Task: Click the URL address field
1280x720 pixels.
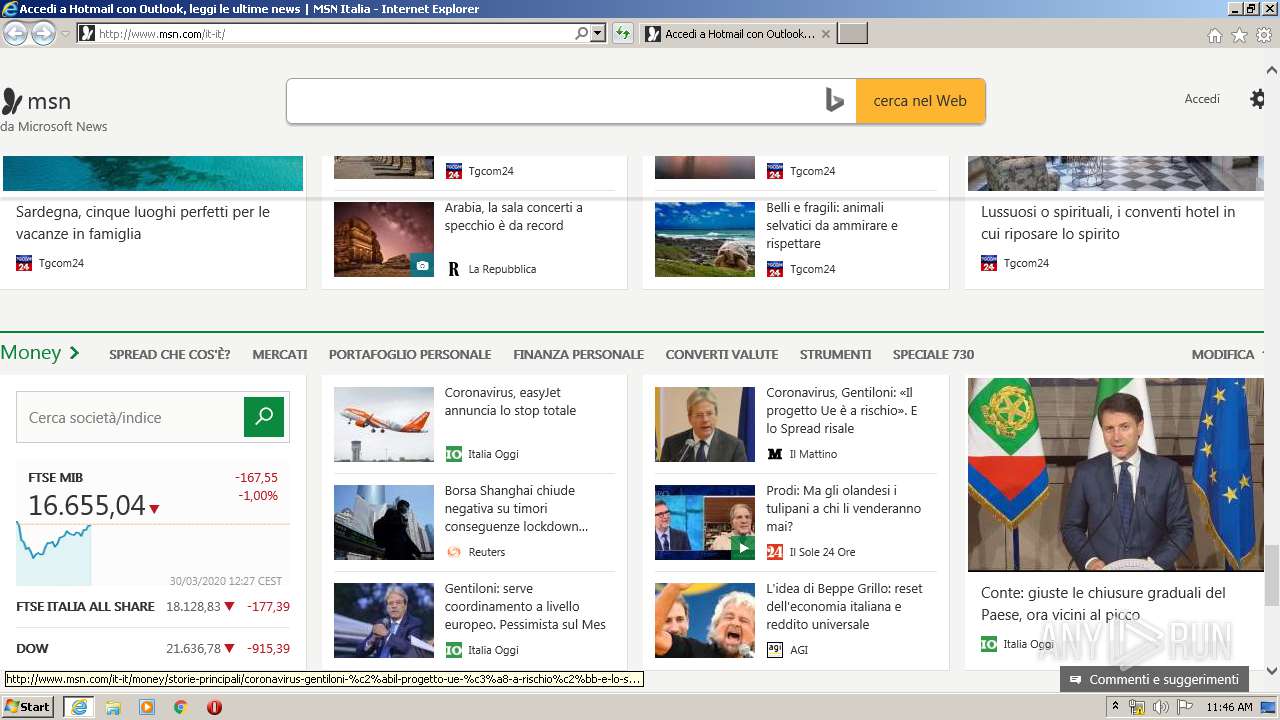Action: [x=333, y=34]
